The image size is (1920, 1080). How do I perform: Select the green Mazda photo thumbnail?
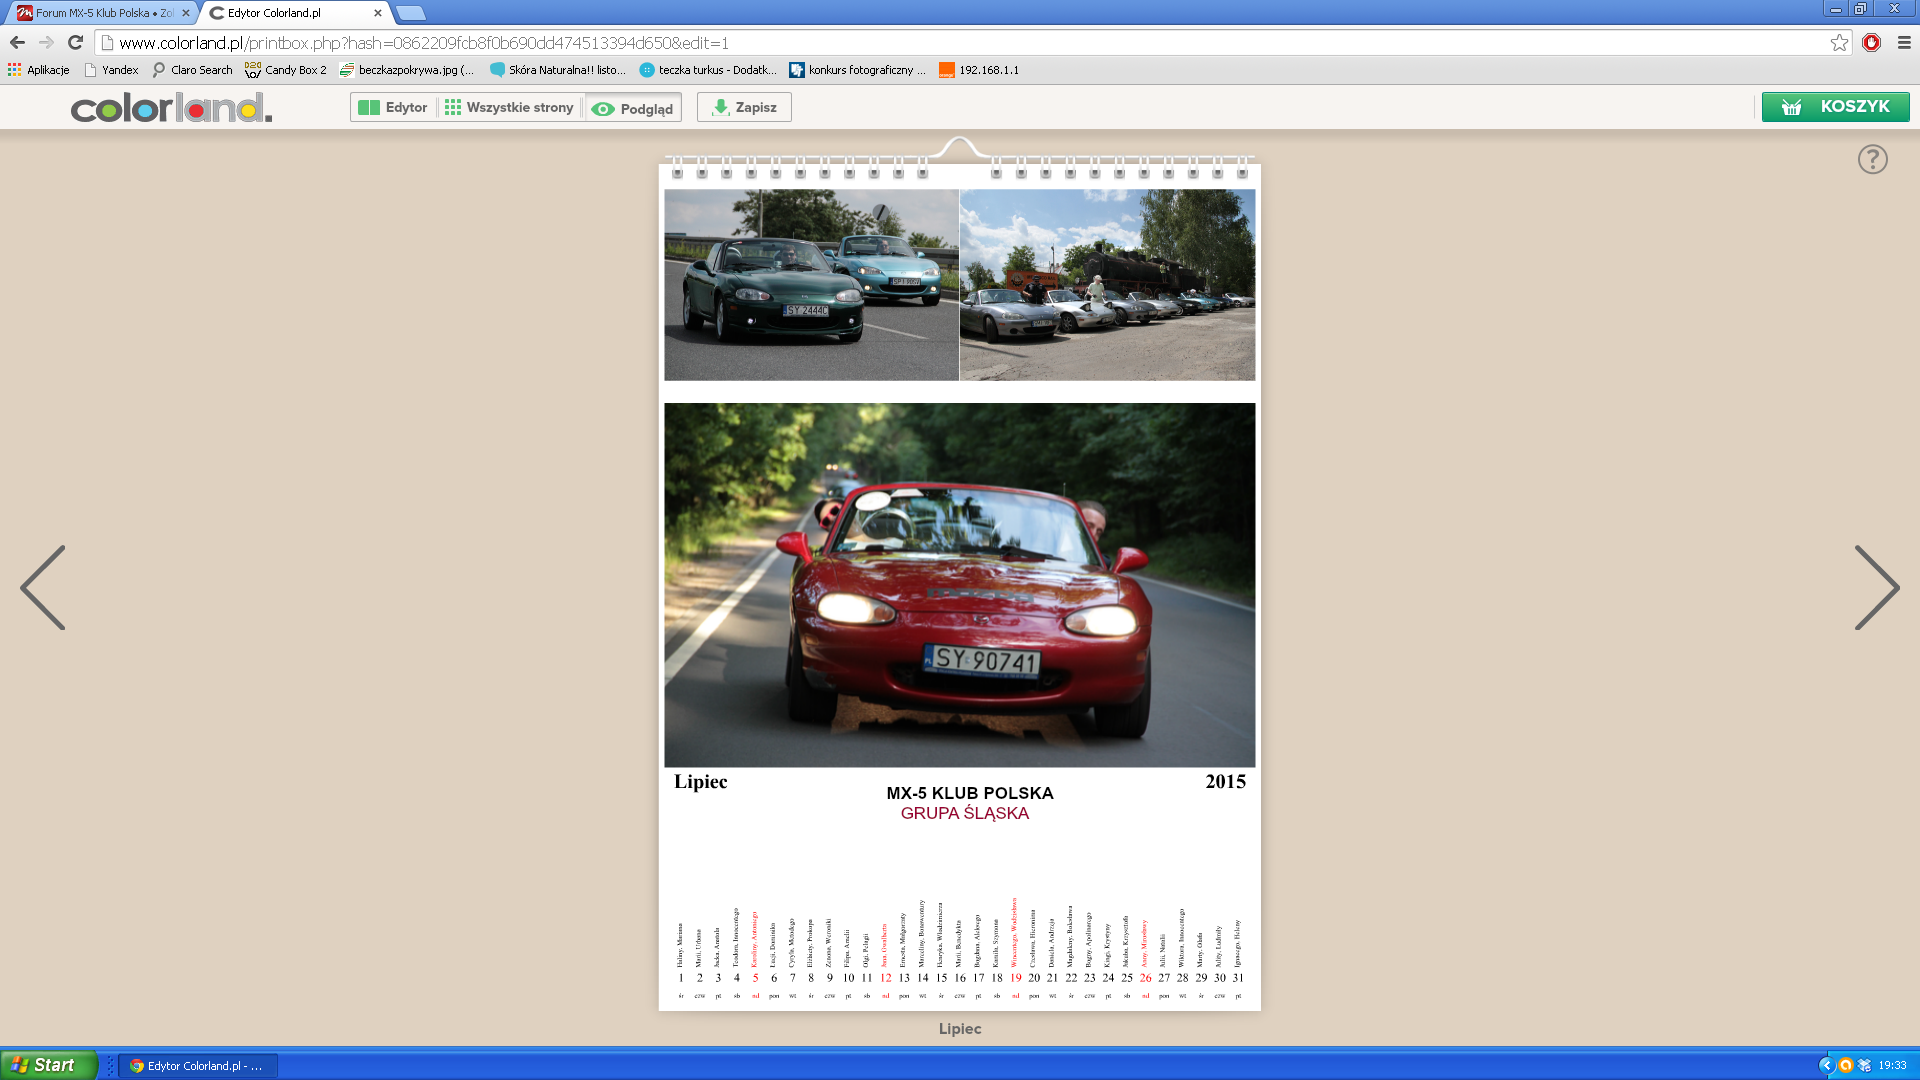[811, 285]
